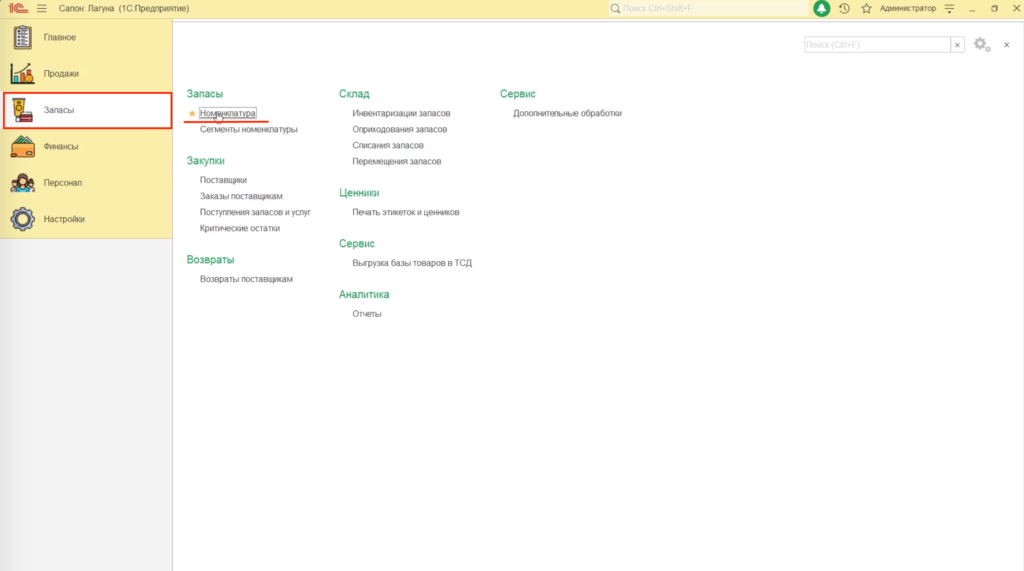The image size is (1024, 571).
Task: Focus the Поиск (Ctrl+F) field
Action: pos(877,44)
